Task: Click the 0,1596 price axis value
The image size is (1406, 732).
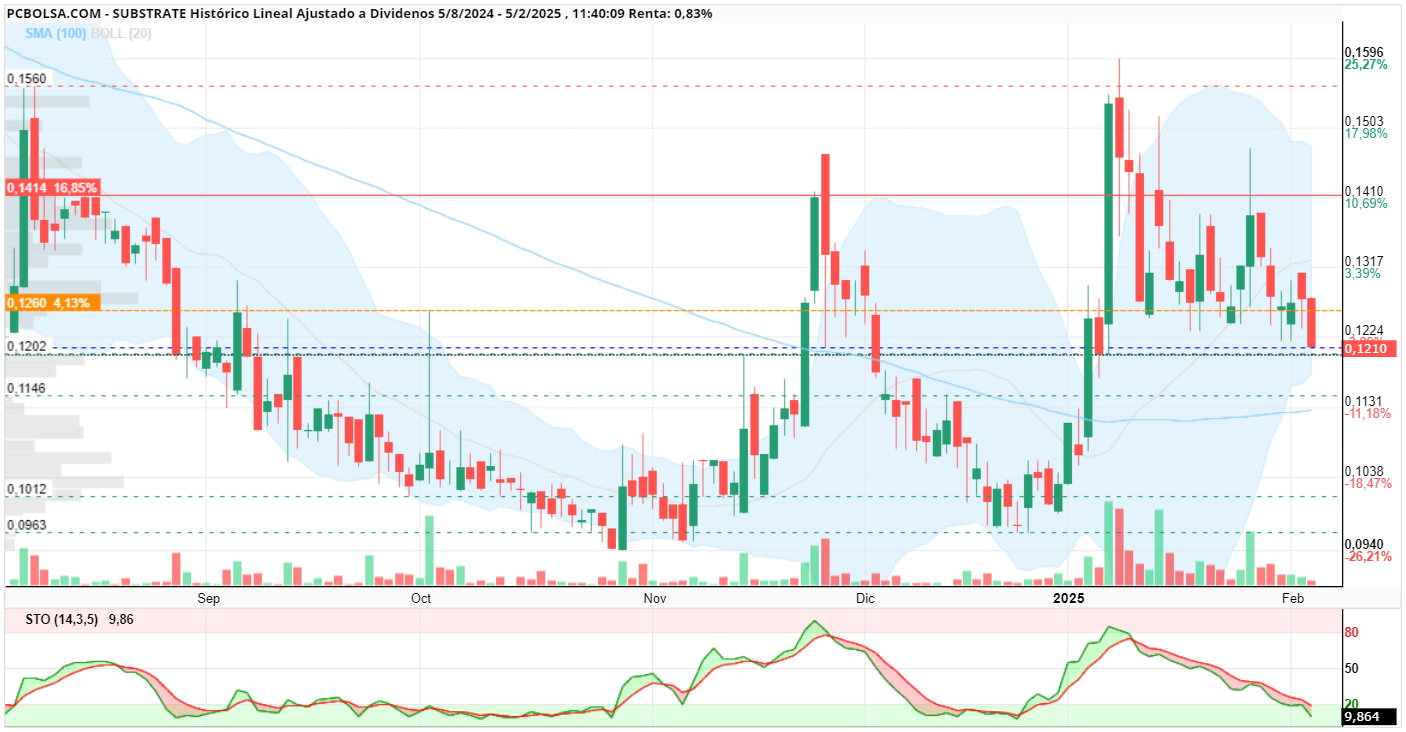Action: (1364, 52)
